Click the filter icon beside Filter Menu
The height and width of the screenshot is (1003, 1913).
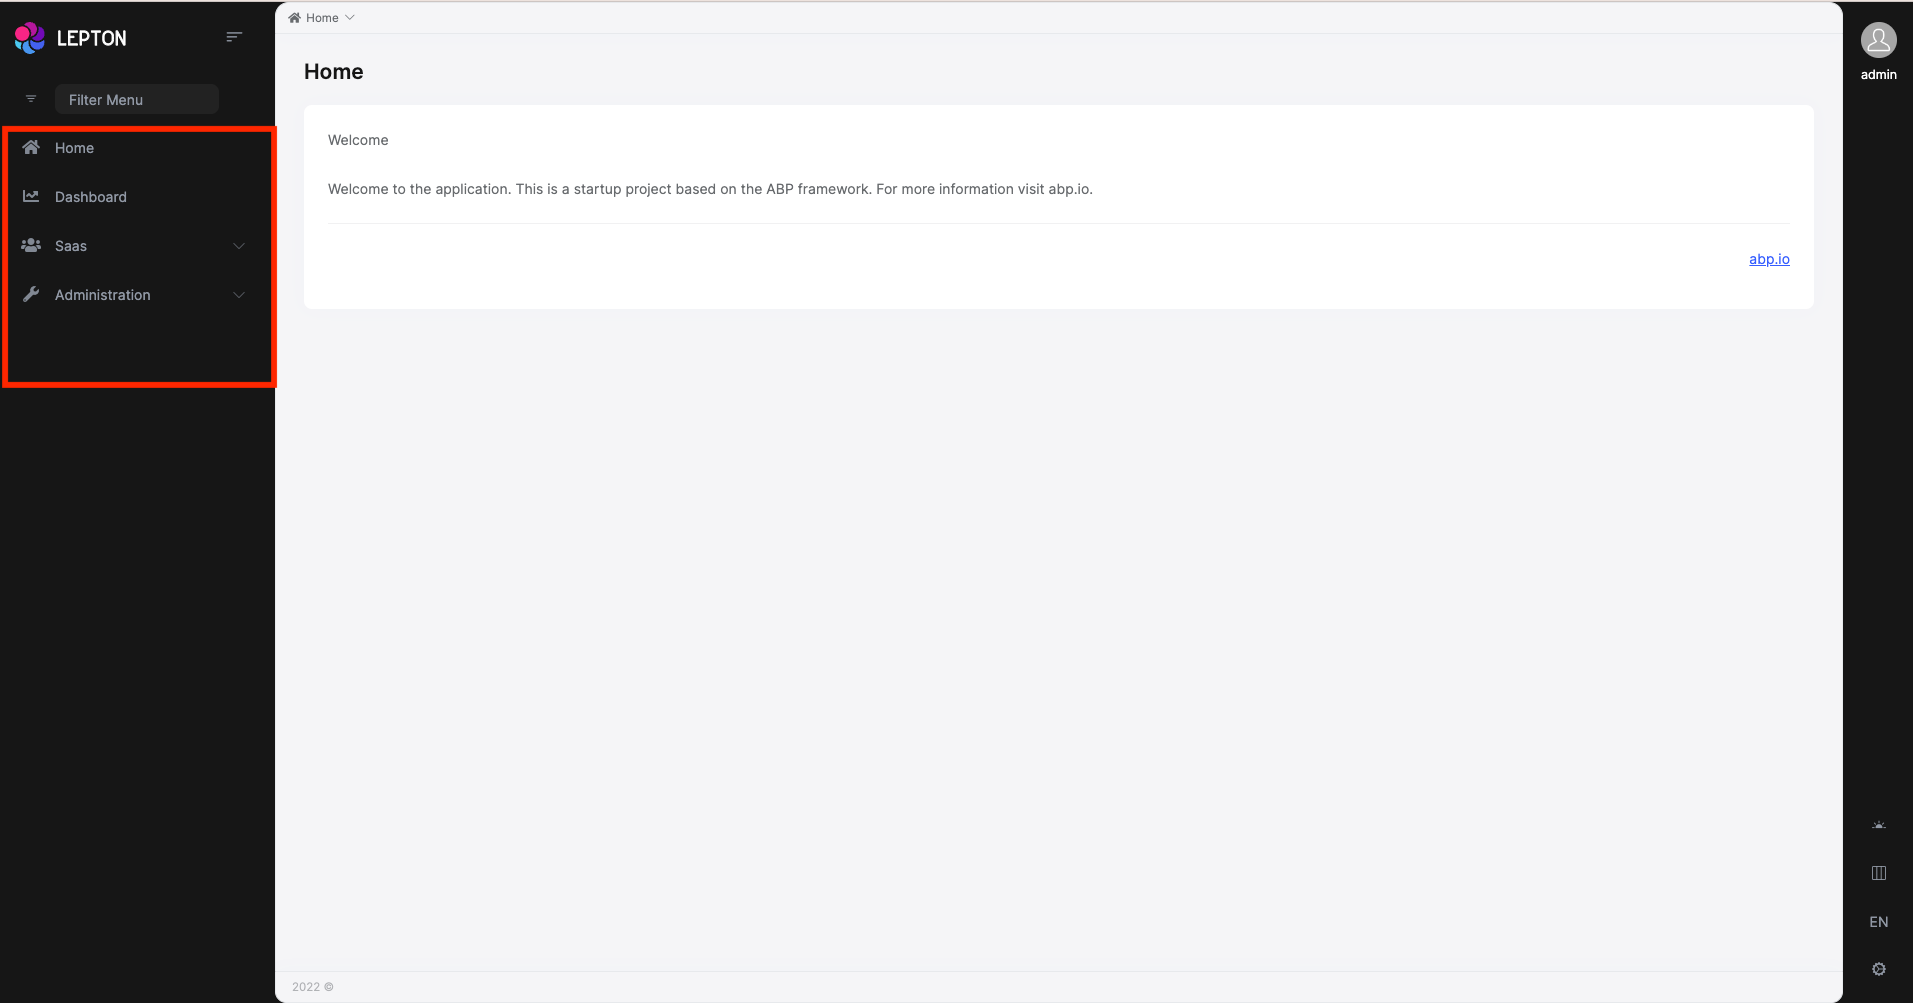(31, 99)
